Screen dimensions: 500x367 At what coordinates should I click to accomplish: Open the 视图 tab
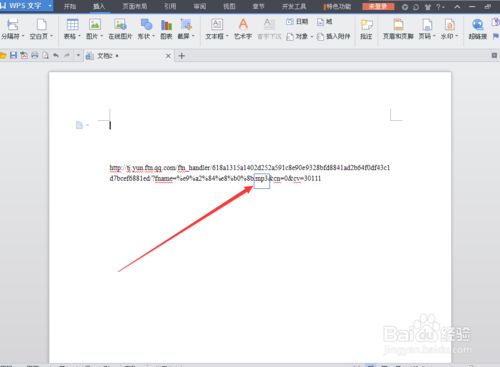click(x=229, y=6)
